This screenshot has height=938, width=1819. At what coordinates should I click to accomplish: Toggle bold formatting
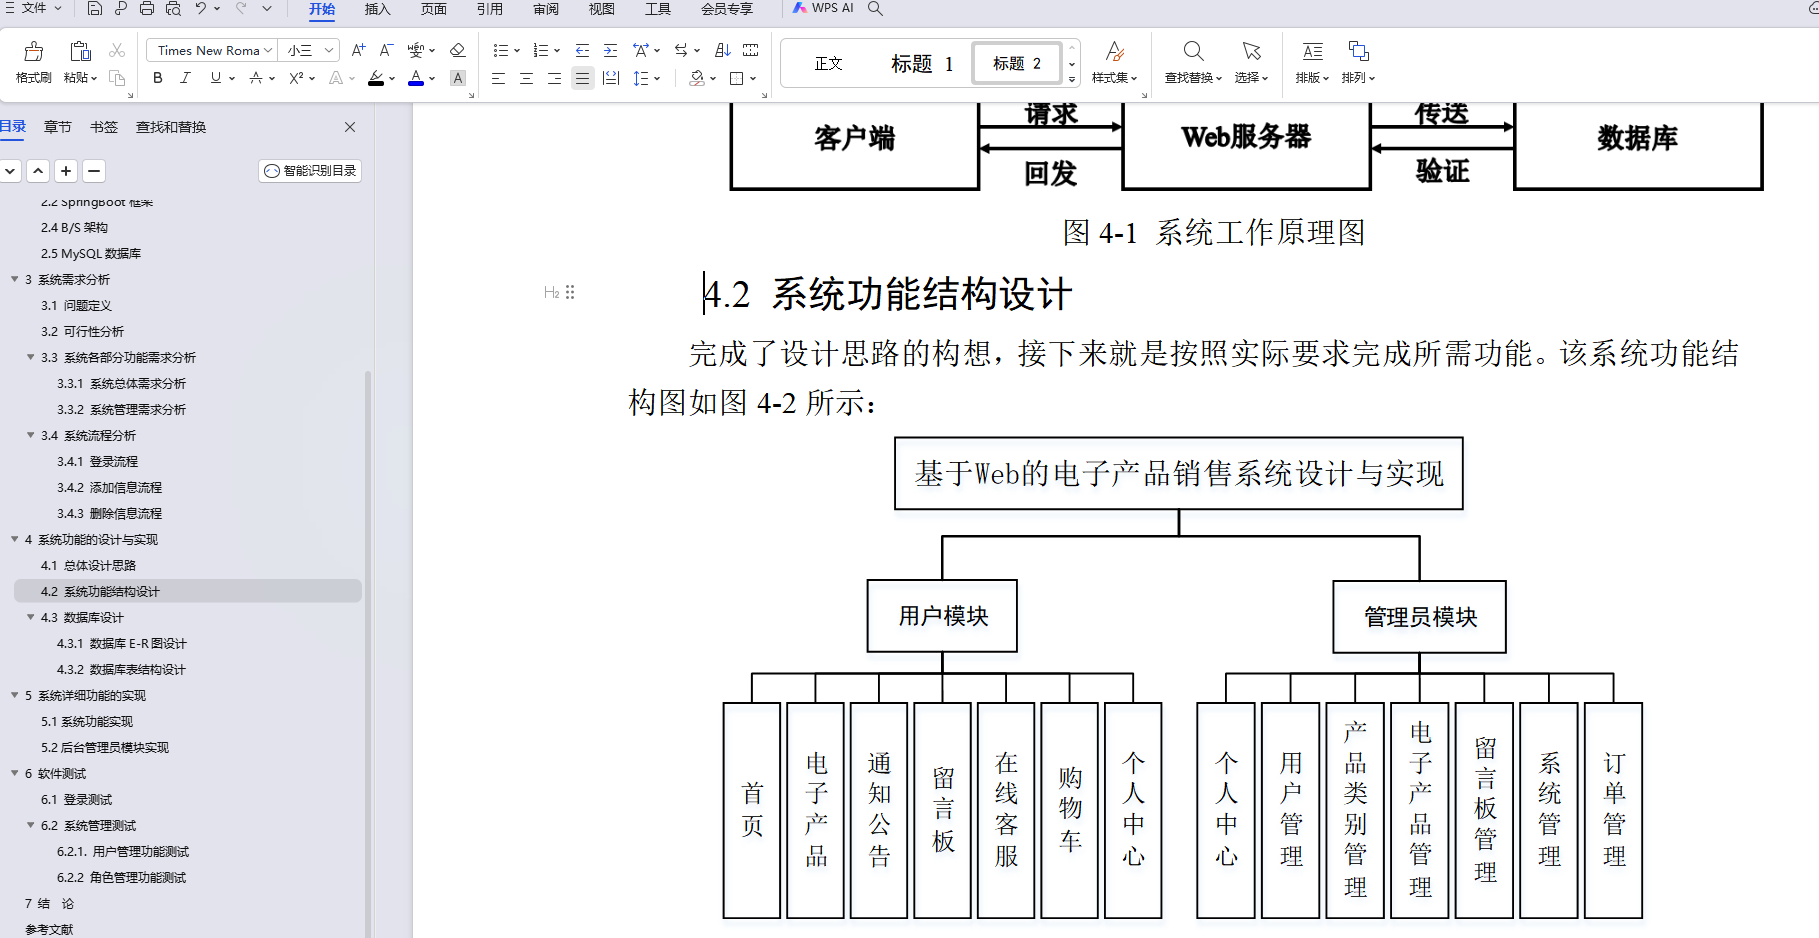click(x=157, y=77)
